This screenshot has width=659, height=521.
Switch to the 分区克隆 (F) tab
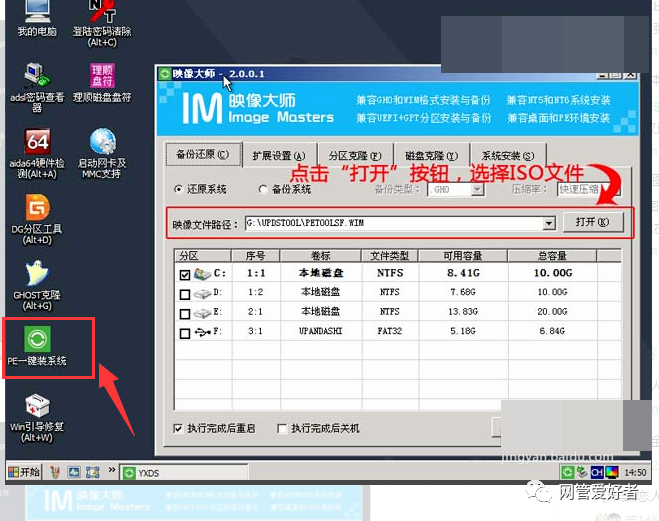(x=355, y=156)
